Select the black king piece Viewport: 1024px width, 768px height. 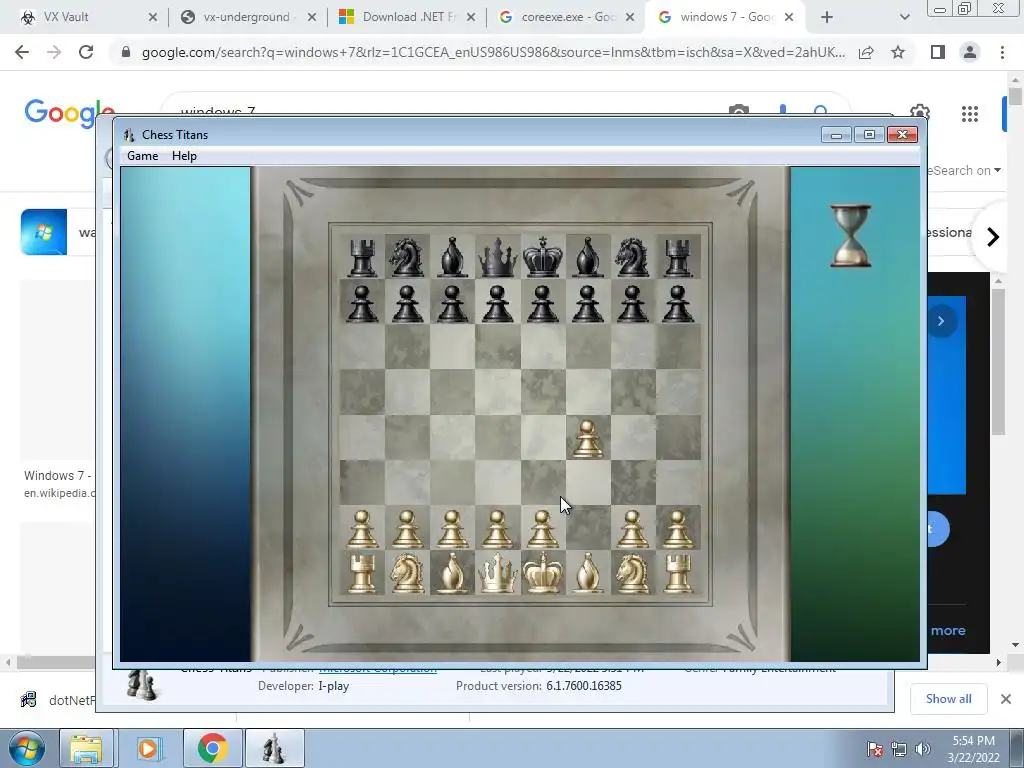pyautogui.click(x=543, y=257)
